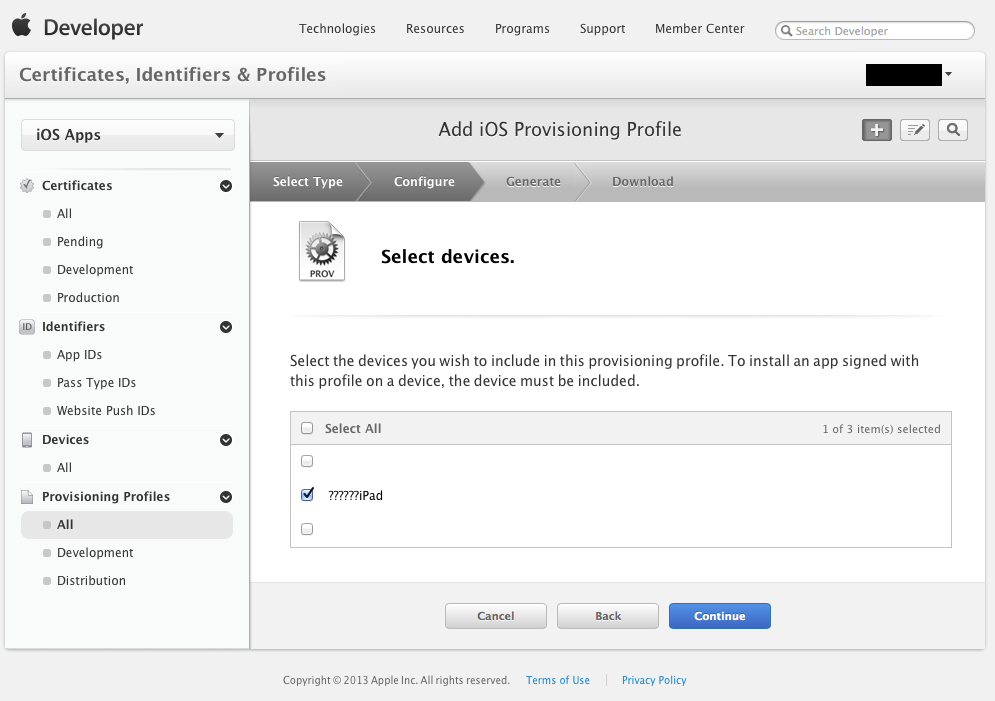Click the ??????iPad device name
The image size is (995, 701).
click(x=355, y=495)
